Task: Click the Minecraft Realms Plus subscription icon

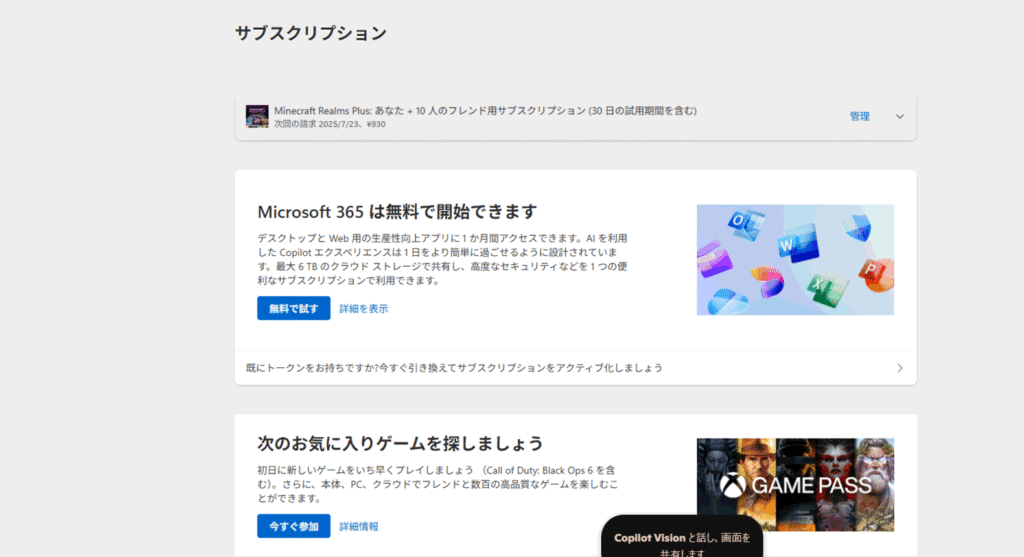Action: [x=257, y=116]
